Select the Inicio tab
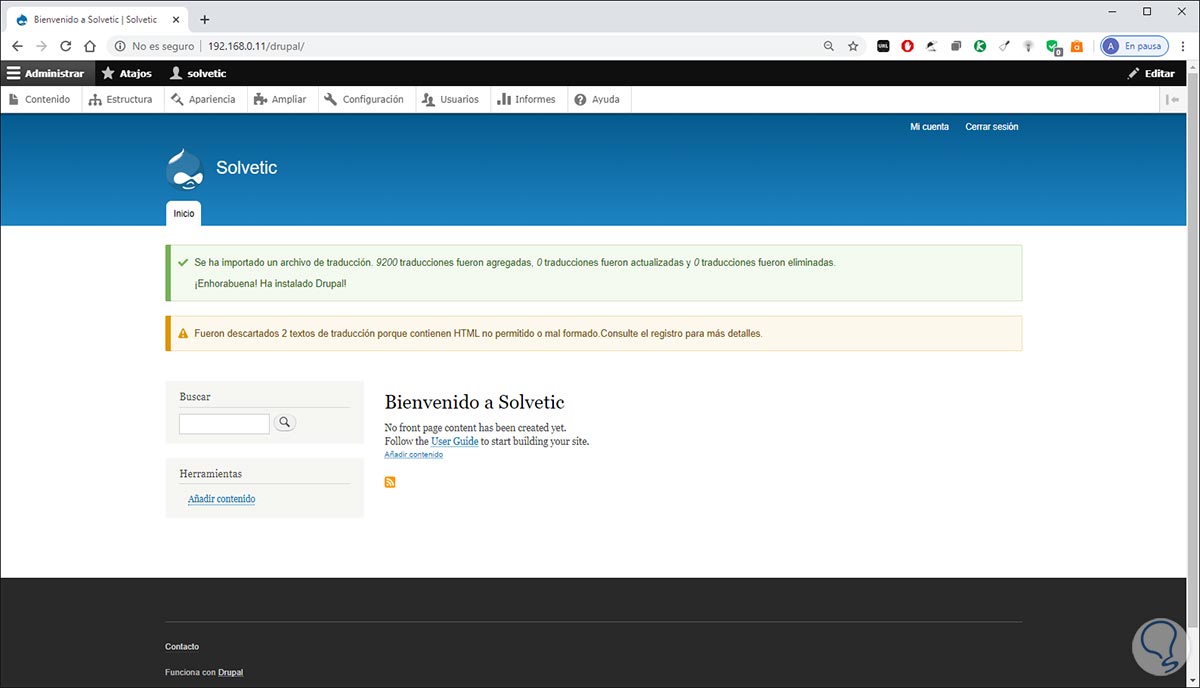This screenshot has height=688, width=1200. (183, 213)
